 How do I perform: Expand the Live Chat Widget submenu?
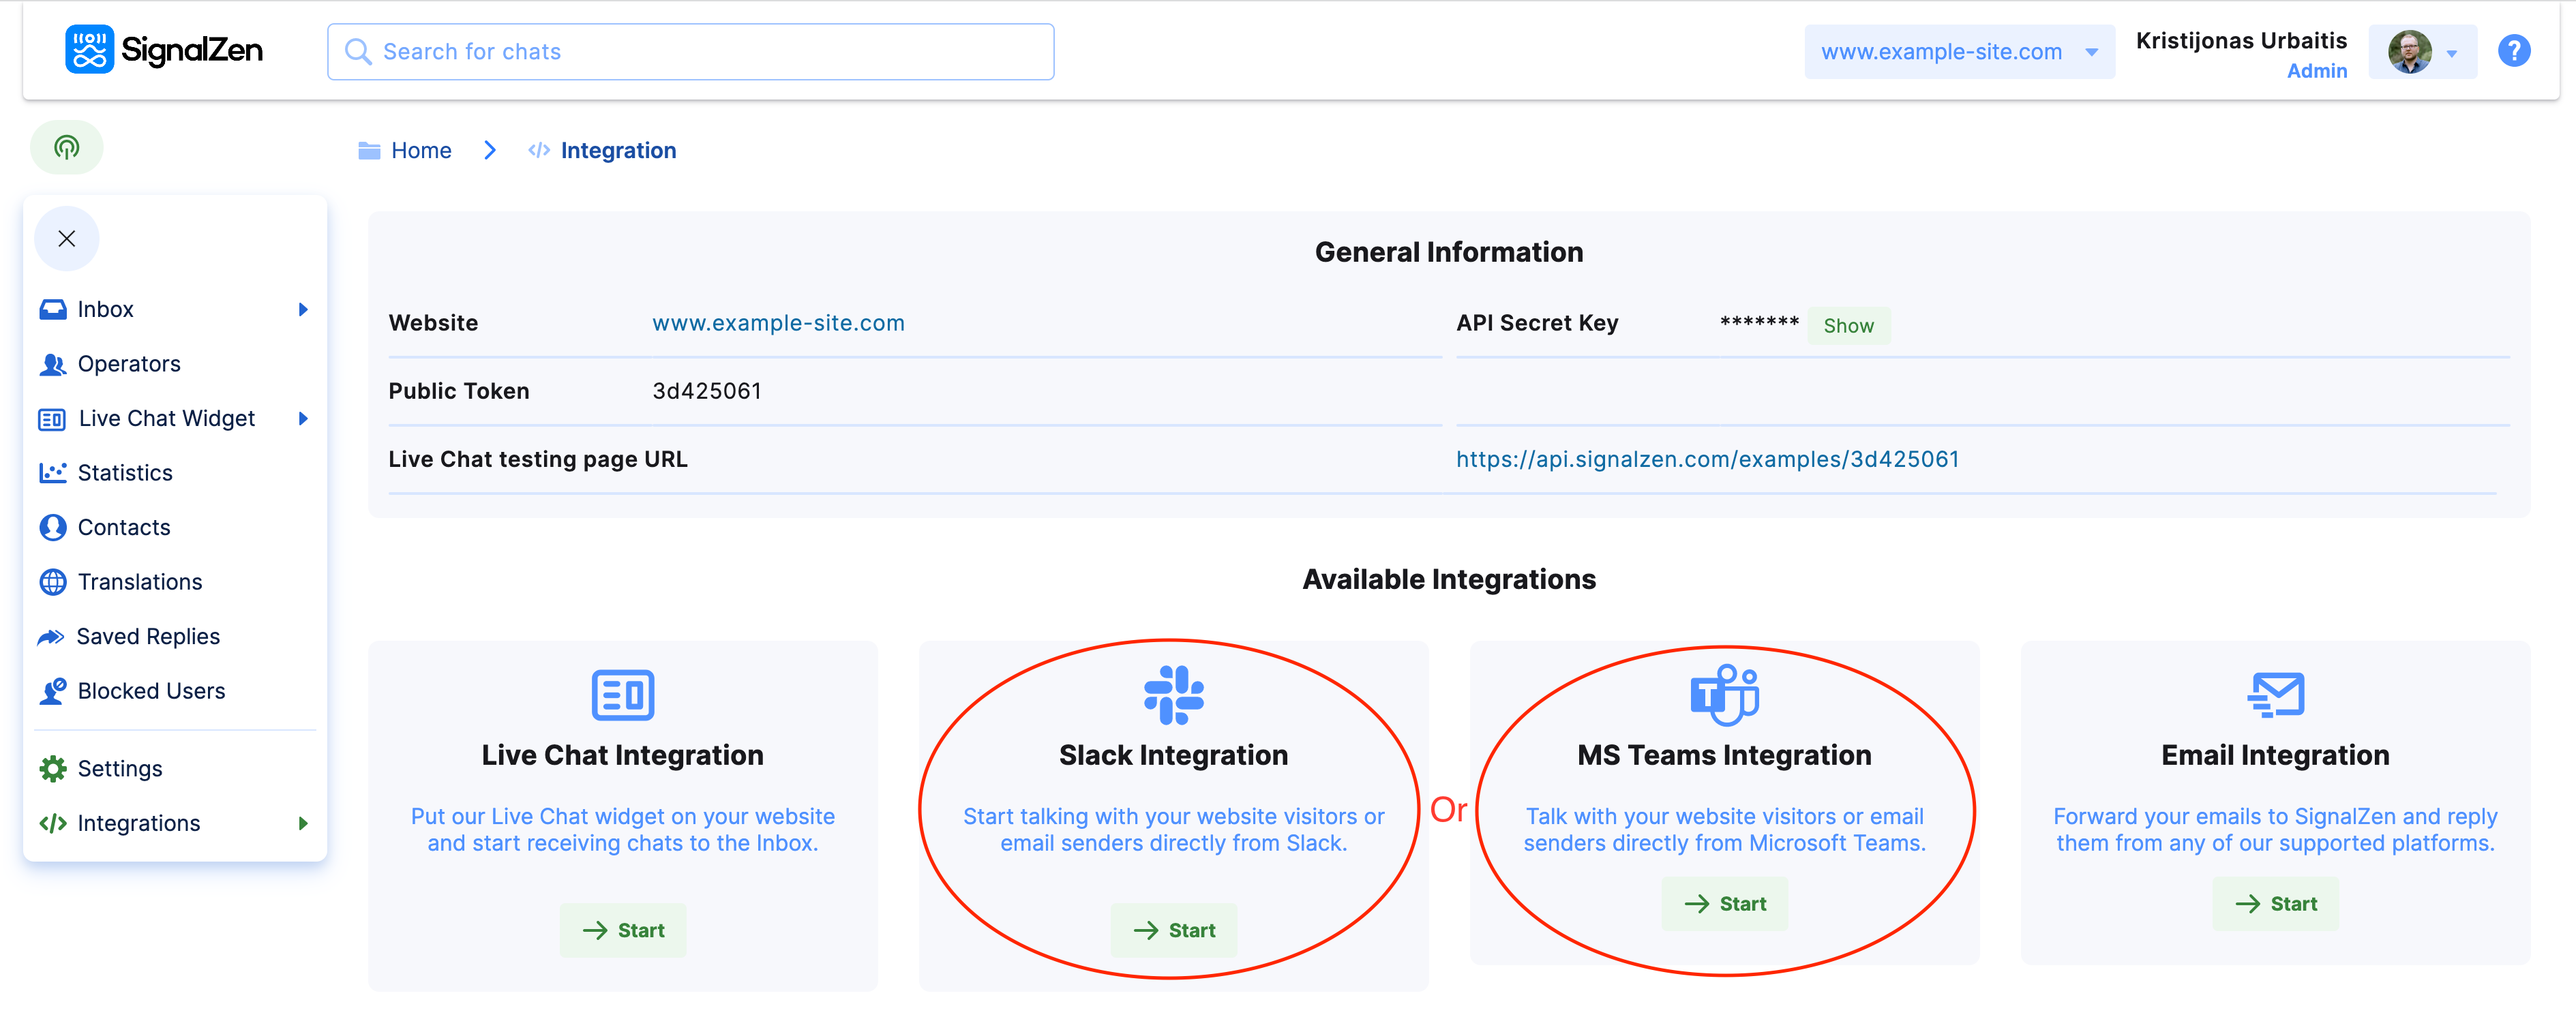point(303,418)
